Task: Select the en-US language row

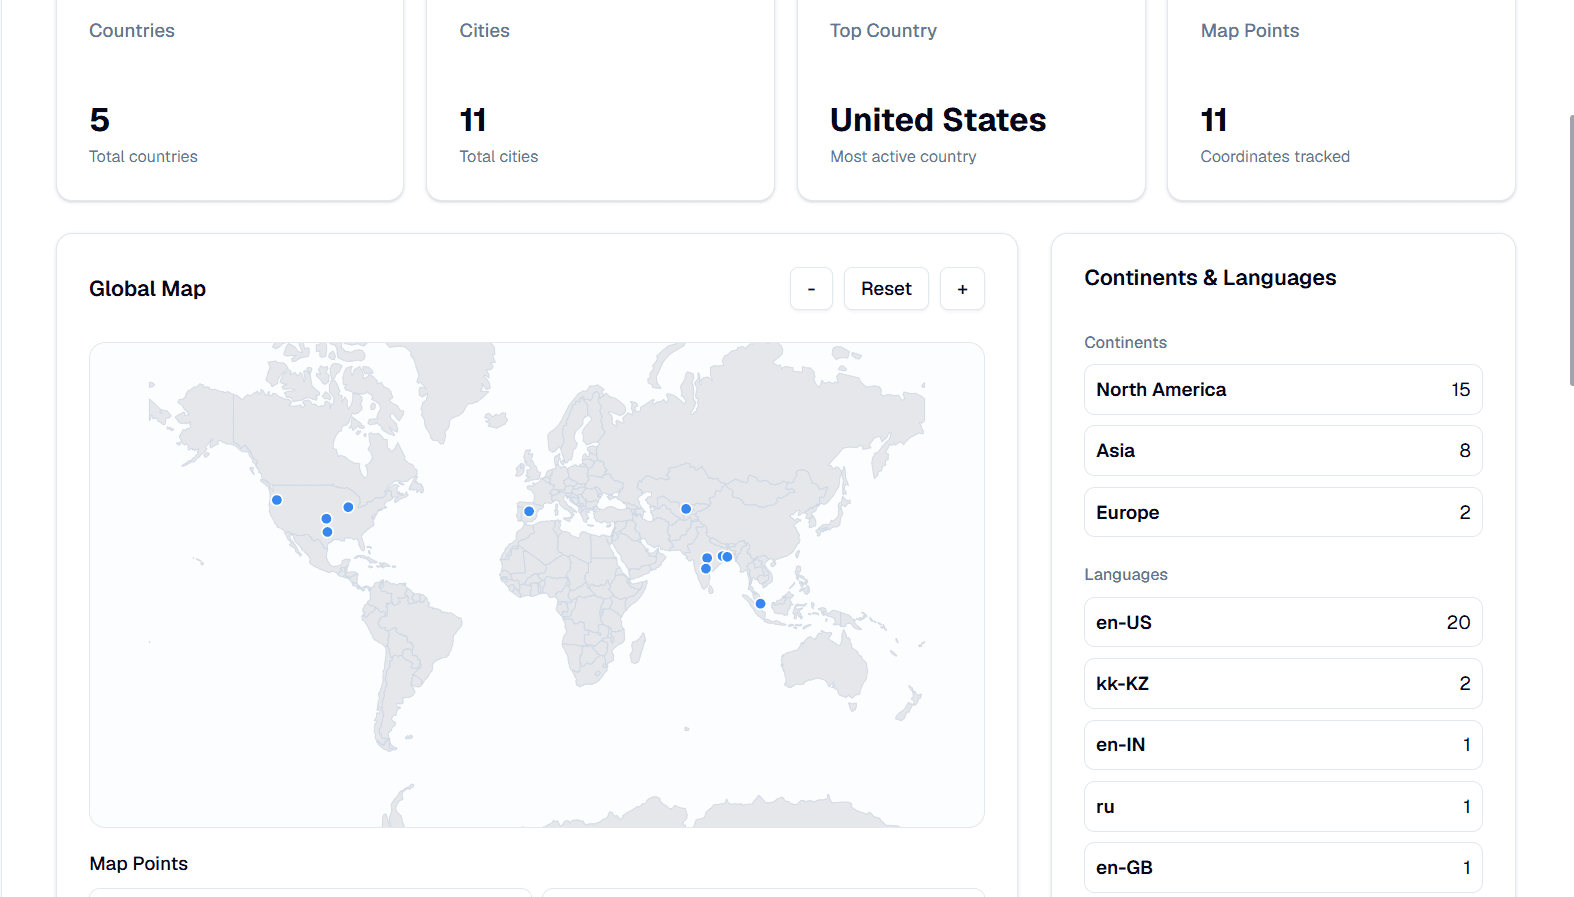Action: pos(1283,622)
